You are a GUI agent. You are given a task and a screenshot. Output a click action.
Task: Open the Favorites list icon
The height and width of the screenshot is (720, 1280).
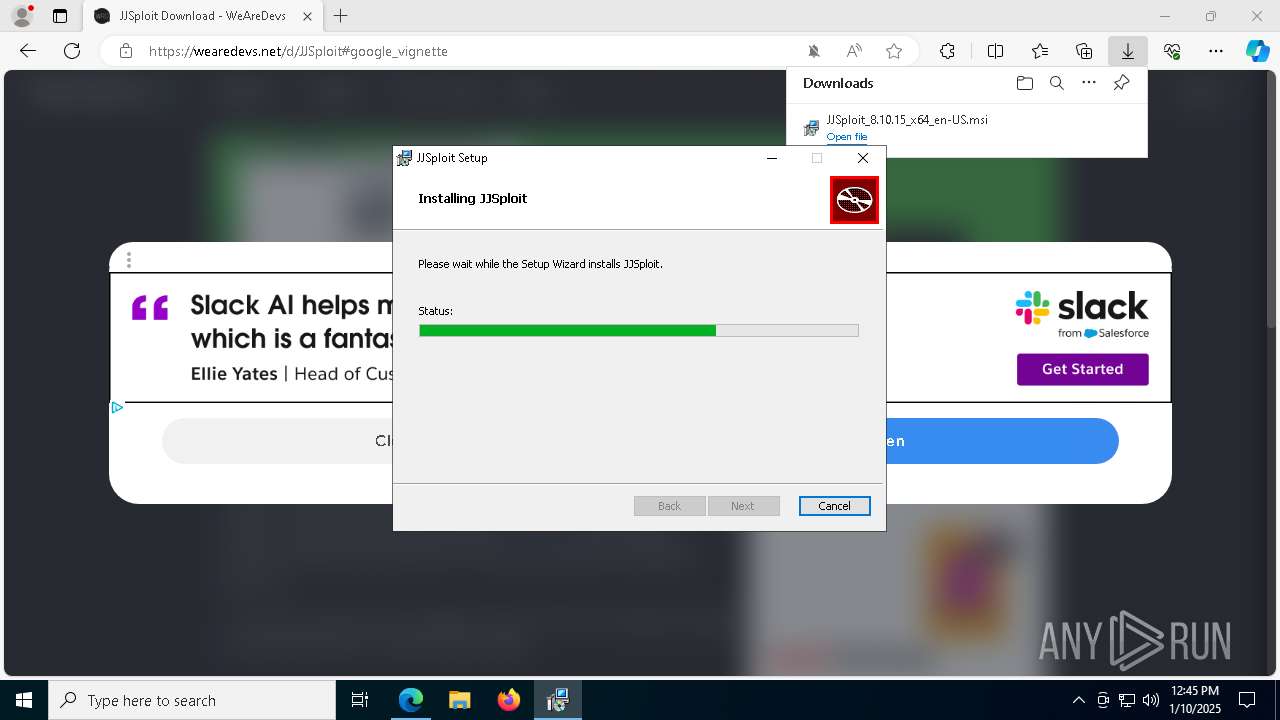(1040, 51)
